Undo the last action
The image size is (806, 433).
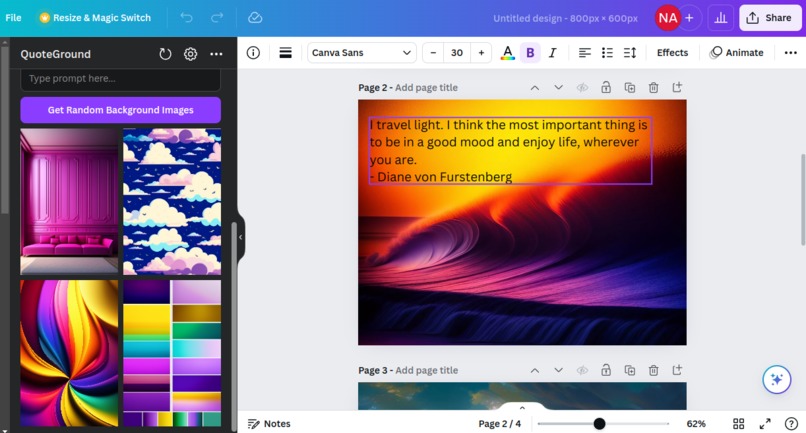[x=186, y=18]
